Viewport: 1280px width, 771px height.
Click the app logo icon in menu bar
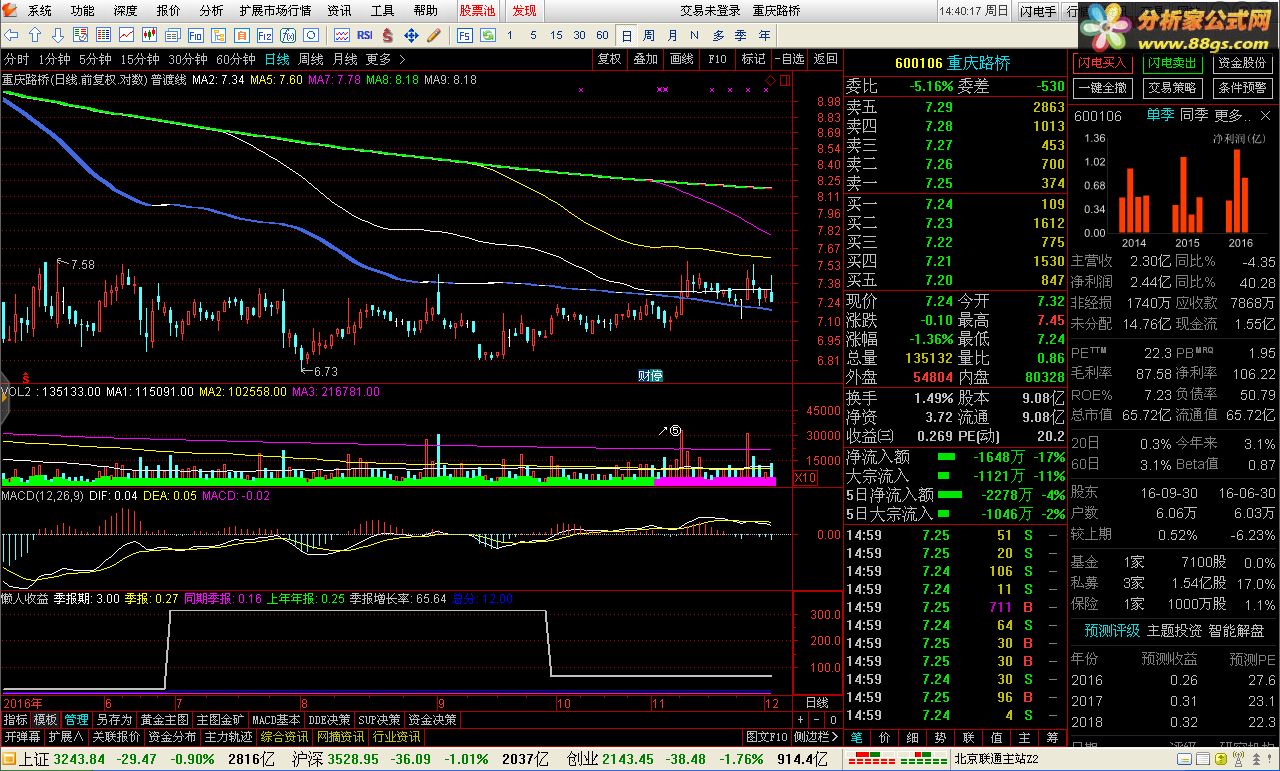pyautogui.click(x=11, y=11)
